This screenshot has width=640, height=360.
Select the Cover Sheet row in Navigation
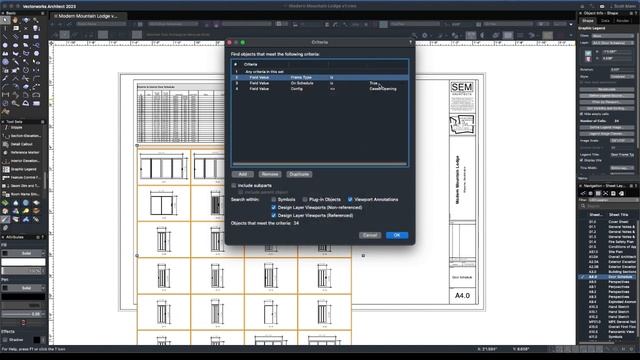[x=607, y=222]
